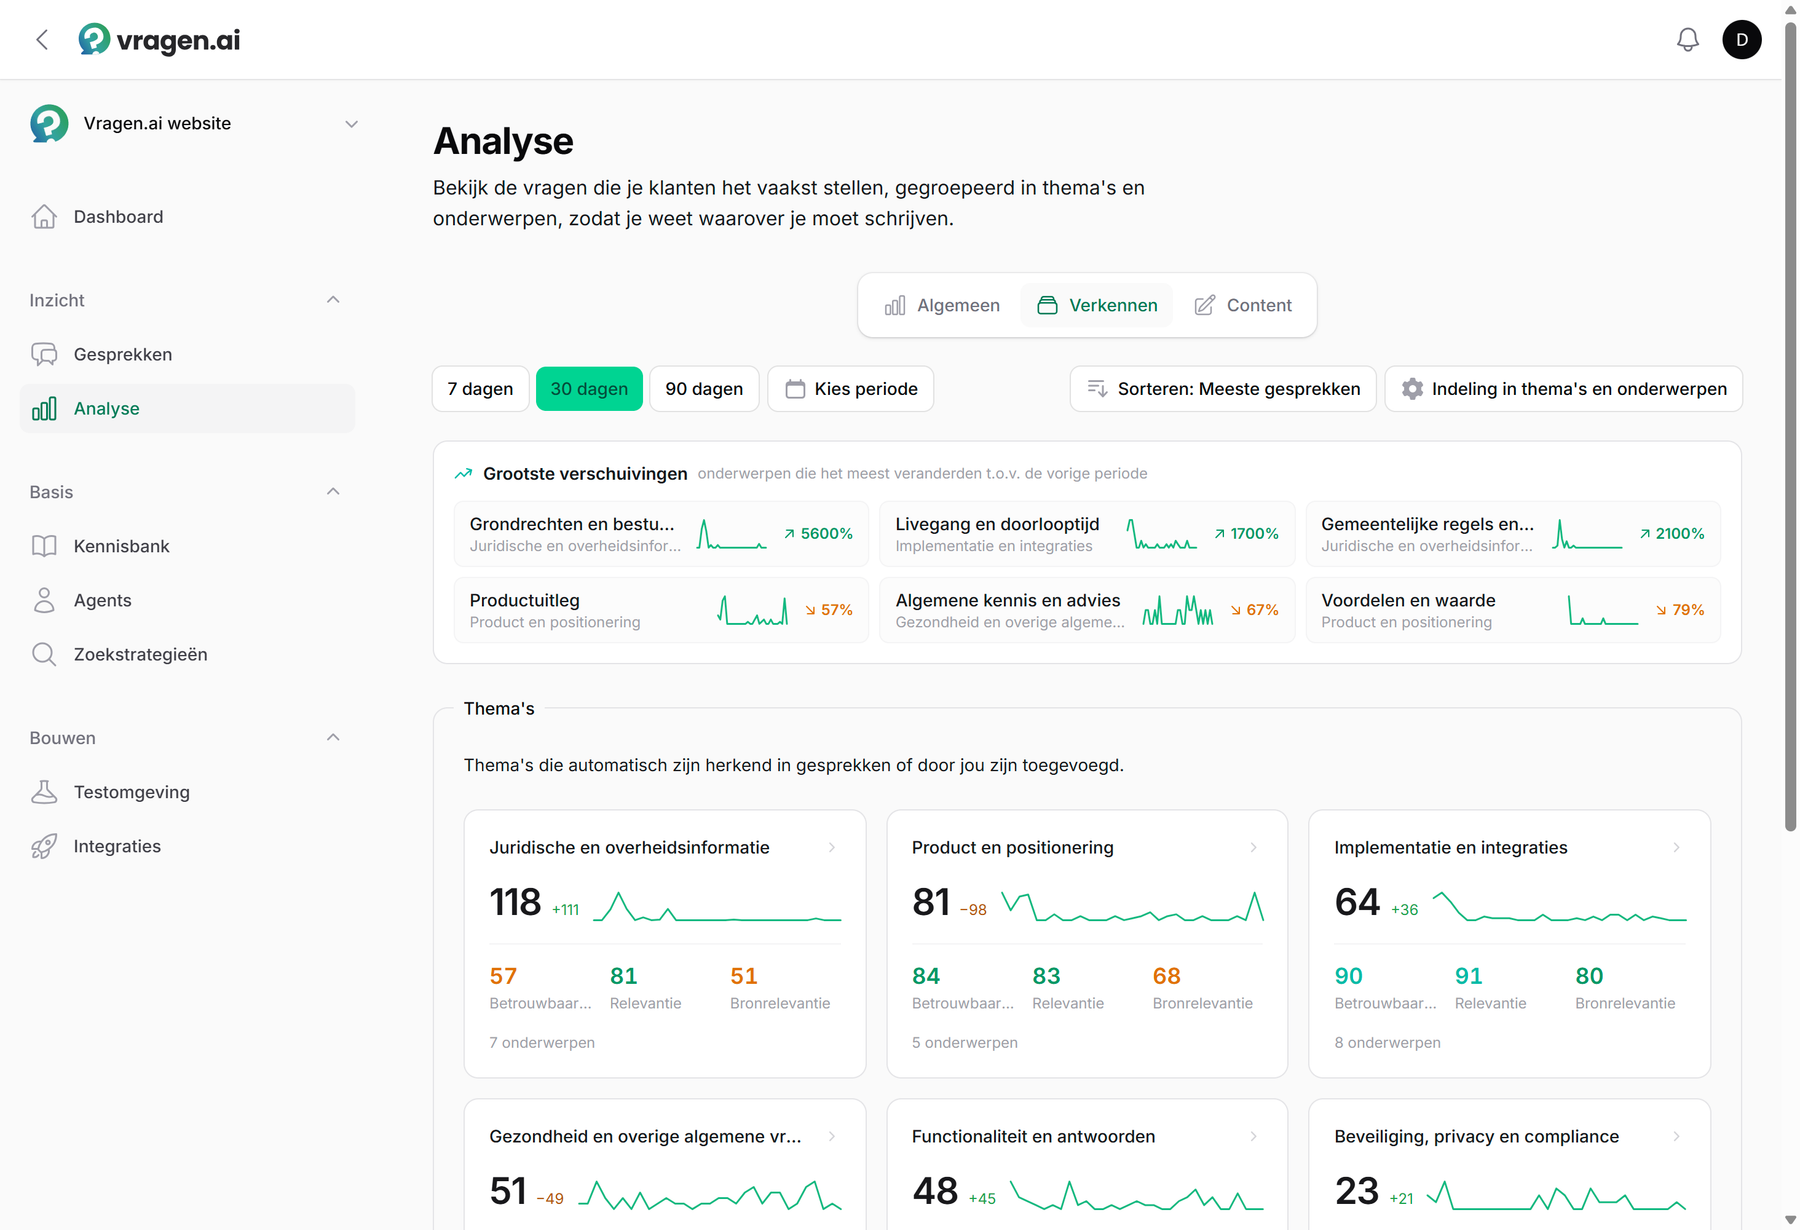Open the user avatar D menu
The height and width of the screenshot is (1230, 1800).
click(1742, 40)
